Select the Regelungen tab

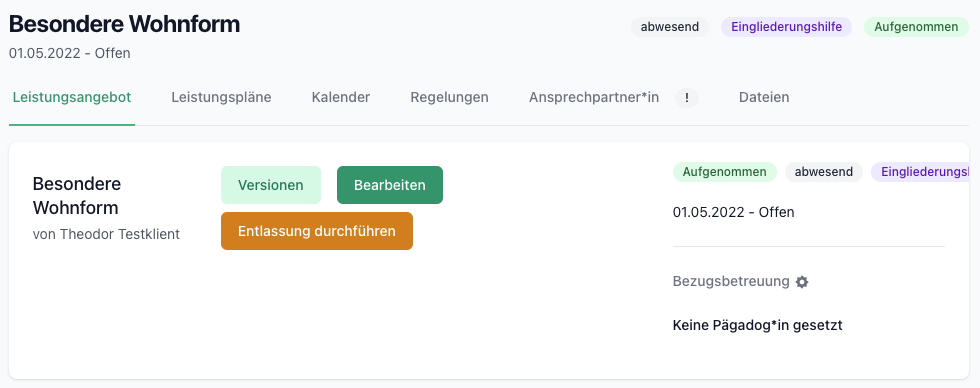449,97
